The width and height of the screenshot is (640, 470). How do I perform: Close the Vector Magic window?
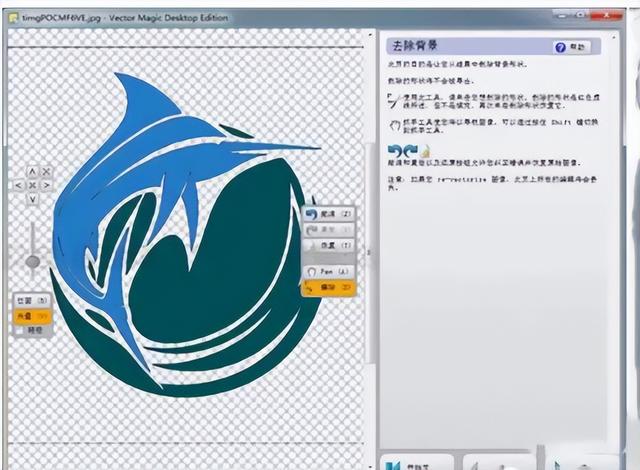coord(607,16)
